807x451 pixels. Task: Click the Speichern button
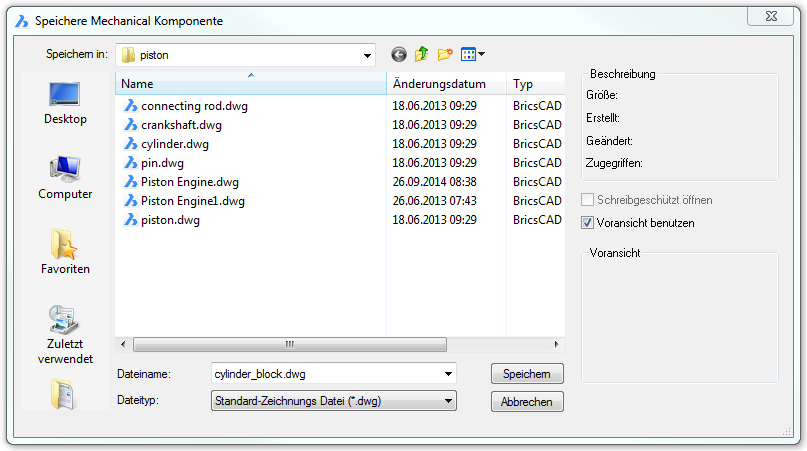tap(527, 374)
